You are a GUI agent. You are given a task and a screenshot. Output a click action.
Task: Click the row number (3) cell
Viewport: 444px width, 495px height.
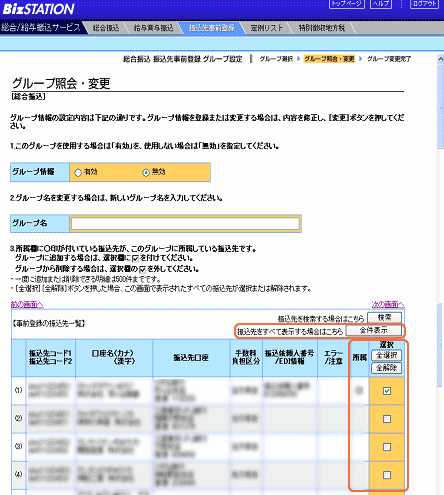(19, 446)
